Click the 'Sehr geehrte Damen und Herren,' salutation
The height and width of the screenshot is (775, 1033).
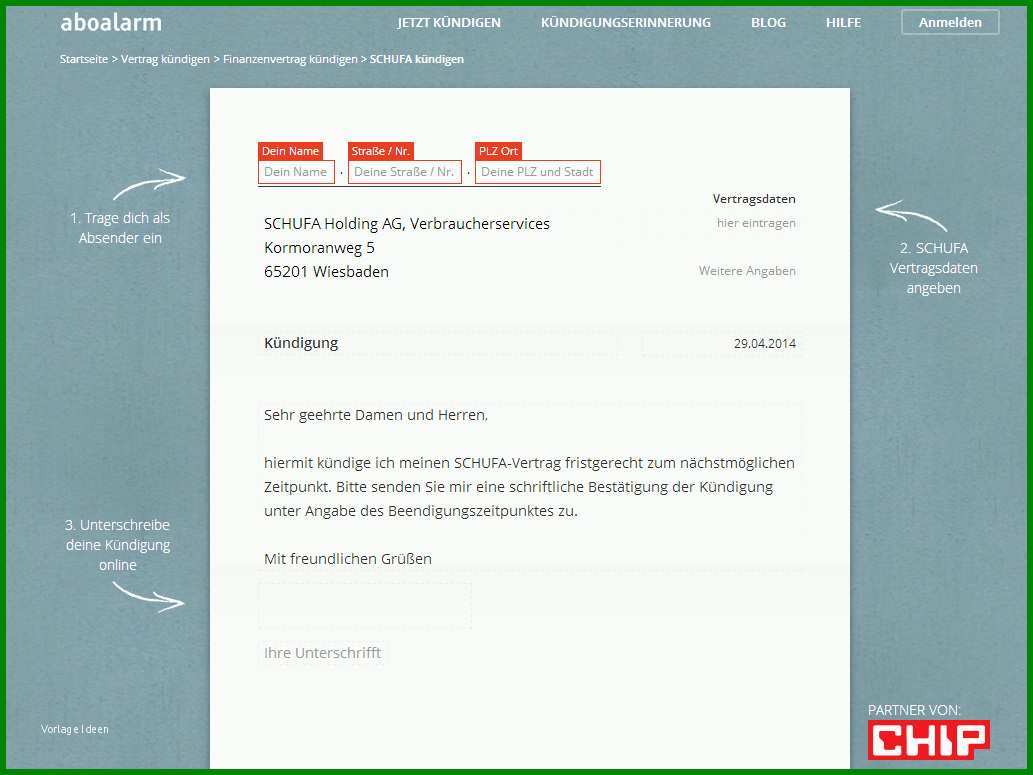[376, 415]
